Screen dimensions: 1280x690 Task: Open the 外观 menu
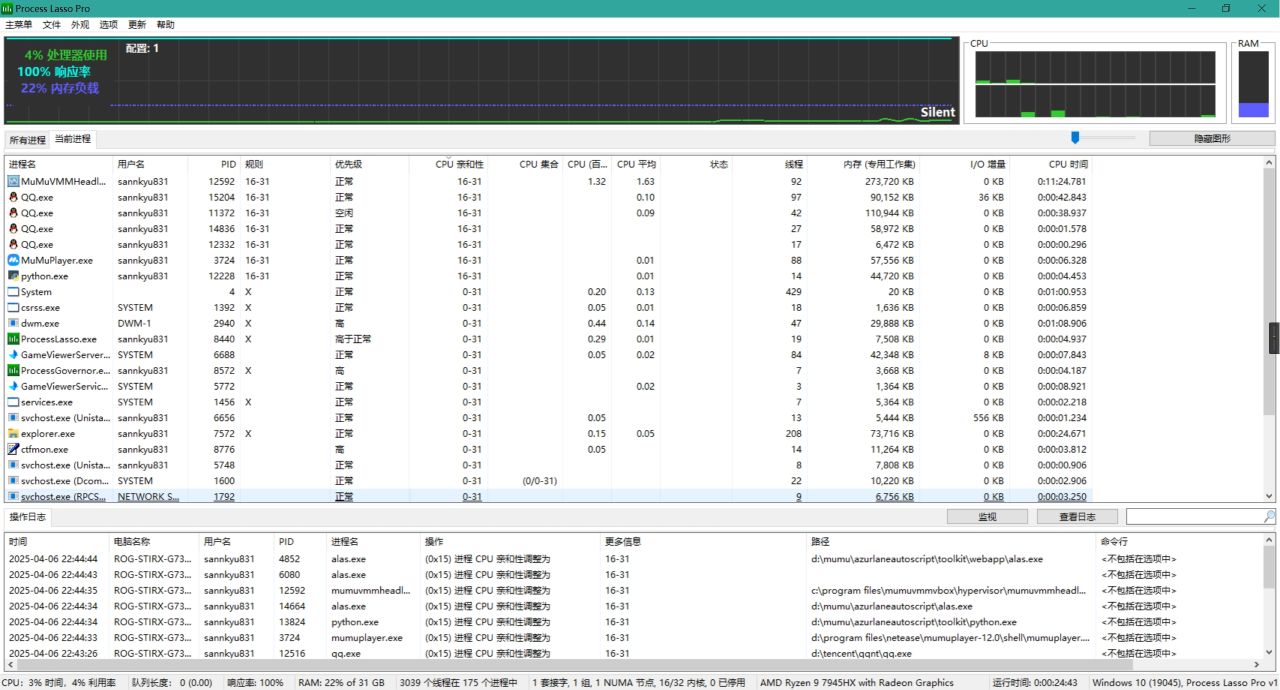[80, 24]
